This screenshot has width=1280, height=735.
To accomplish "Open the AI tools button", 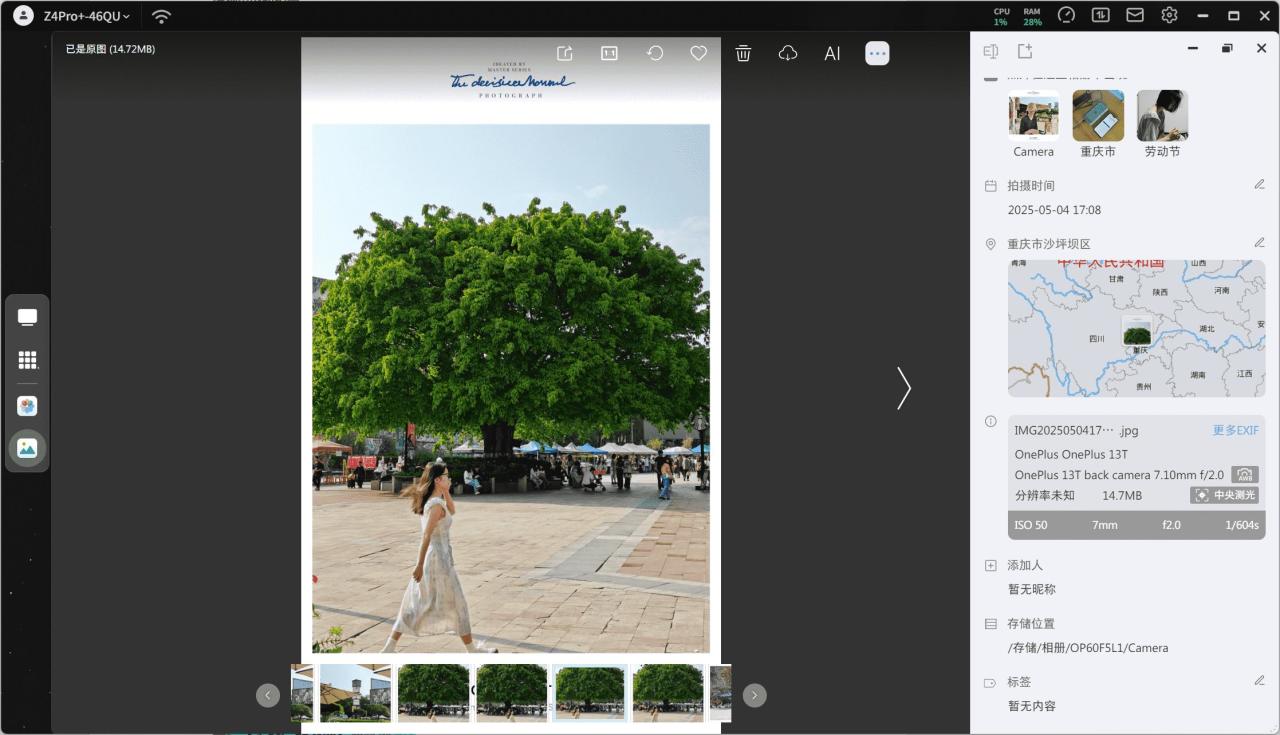I will [832, 53].
